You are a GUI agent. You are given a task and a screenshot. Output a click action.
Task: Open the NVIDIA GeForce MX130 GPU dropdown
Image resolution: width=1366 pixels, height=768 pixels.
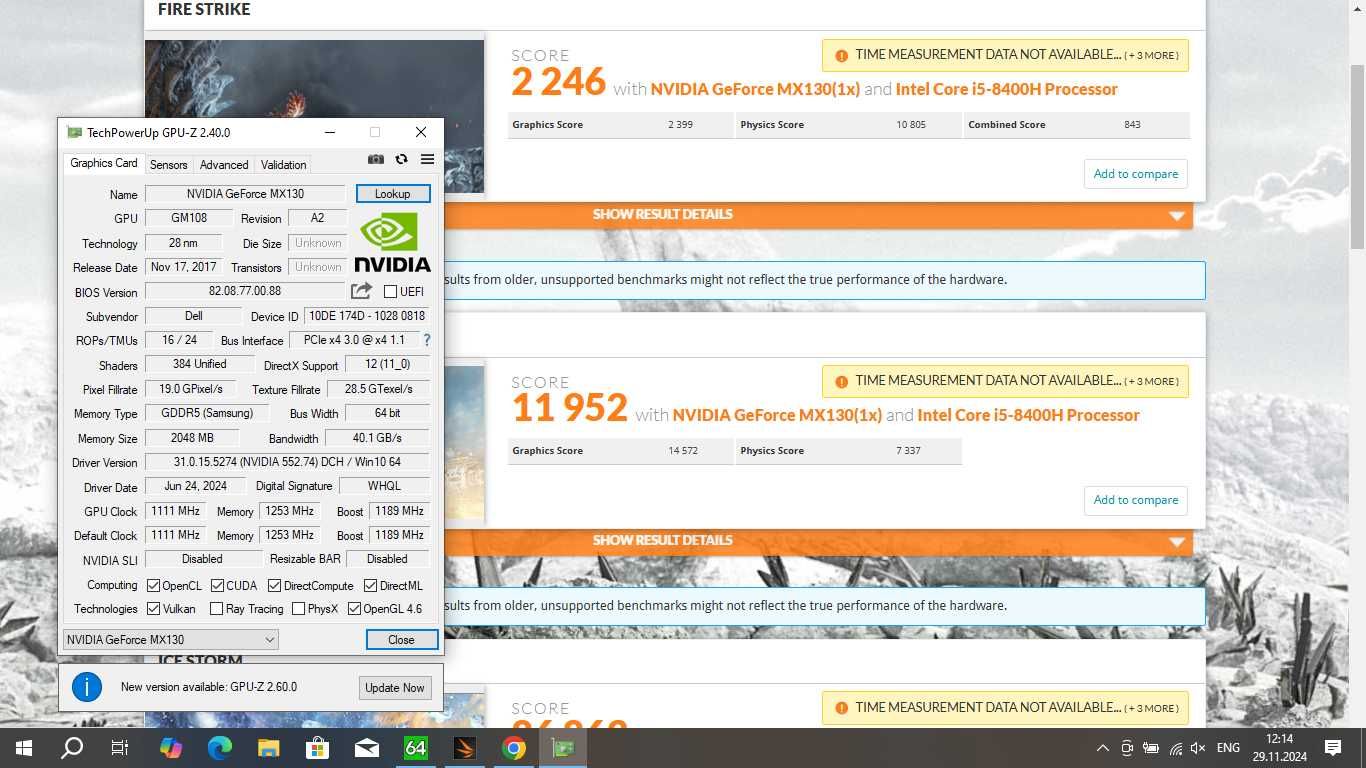171,639
